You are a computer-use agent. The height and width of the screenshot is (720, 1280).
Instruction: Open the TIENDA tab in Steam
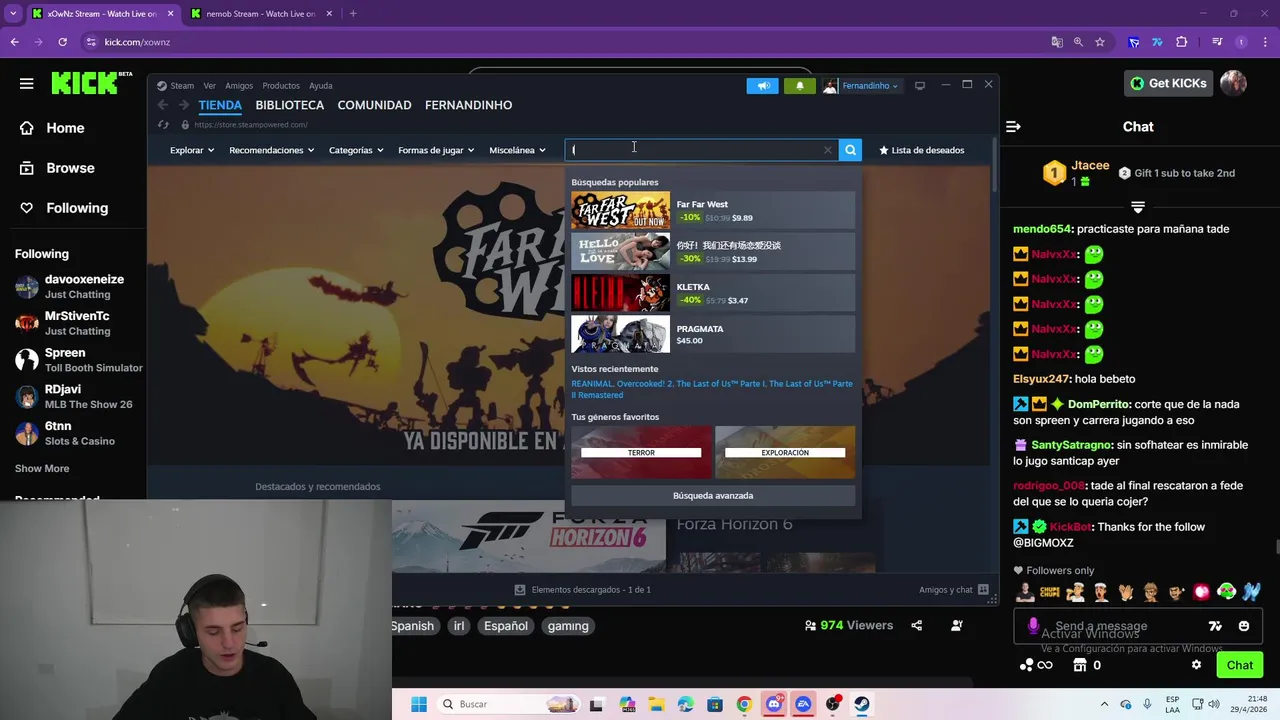coord(220,105)
